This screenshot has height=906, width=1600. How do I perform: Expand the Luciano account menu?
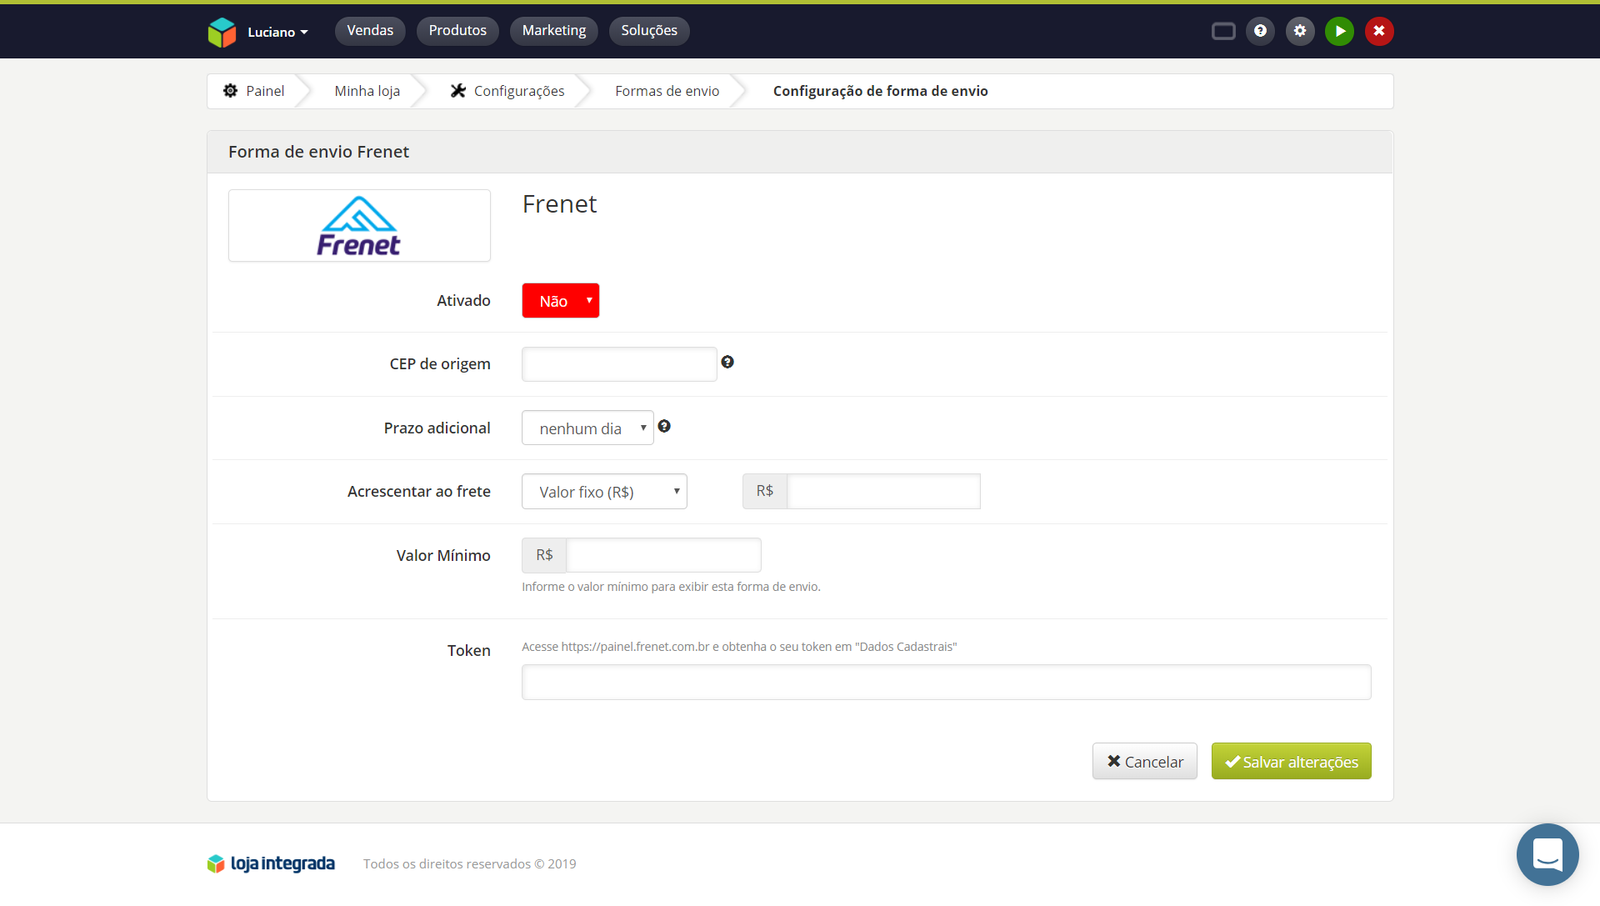pos(277,32)
